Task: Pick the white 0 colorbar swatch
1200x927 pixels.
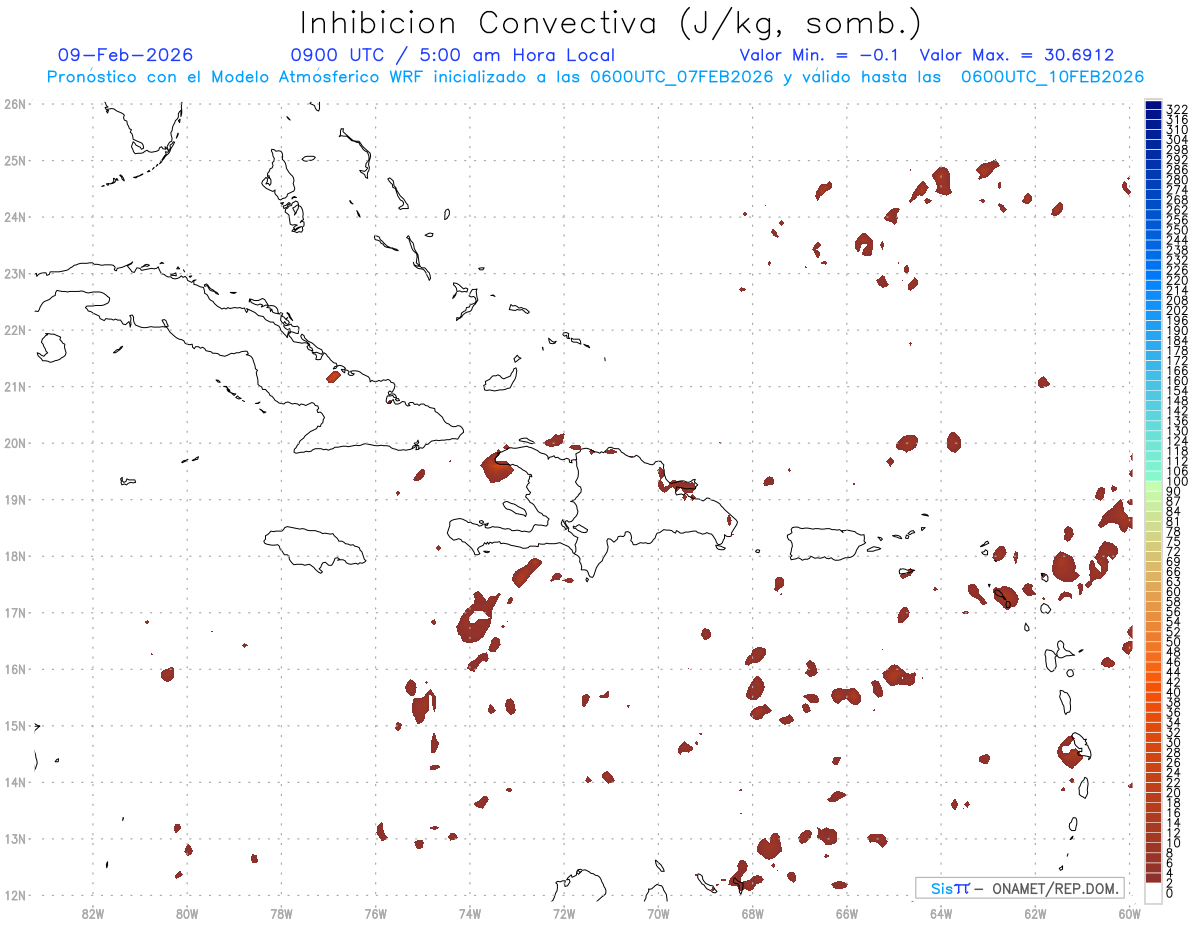Action: tap(1153, 892)
